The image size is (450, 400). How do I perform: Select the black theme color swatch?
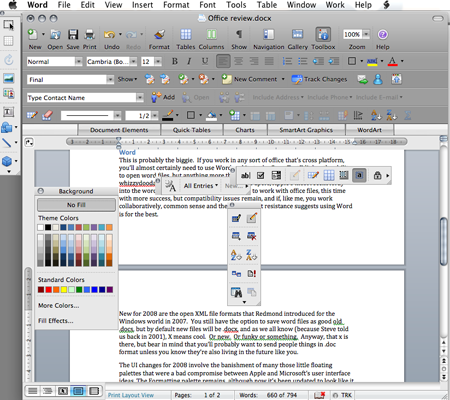48,227
